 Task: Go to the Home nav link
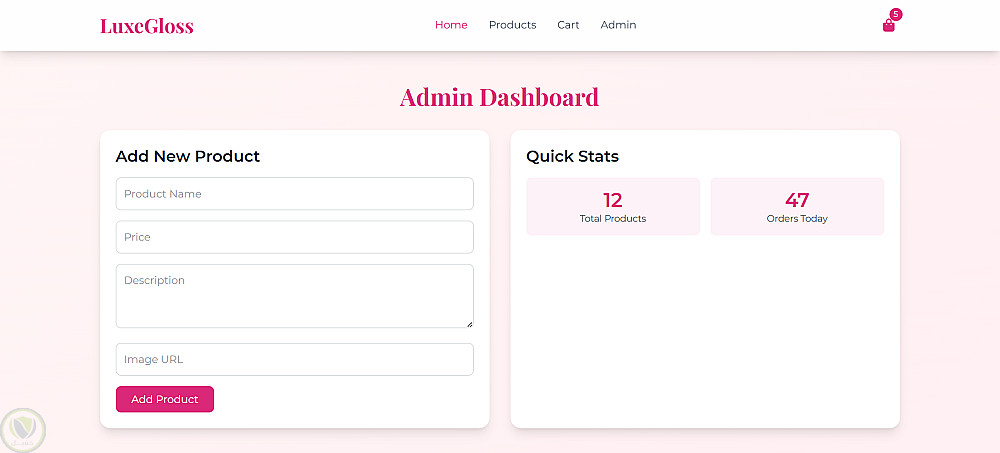(x=451, y=25)
